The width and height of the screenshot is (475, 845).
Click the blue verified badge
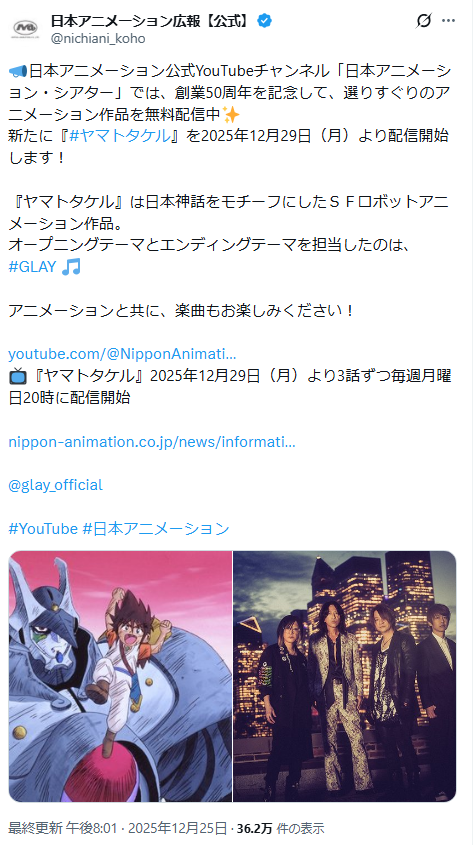click(264, 21)
